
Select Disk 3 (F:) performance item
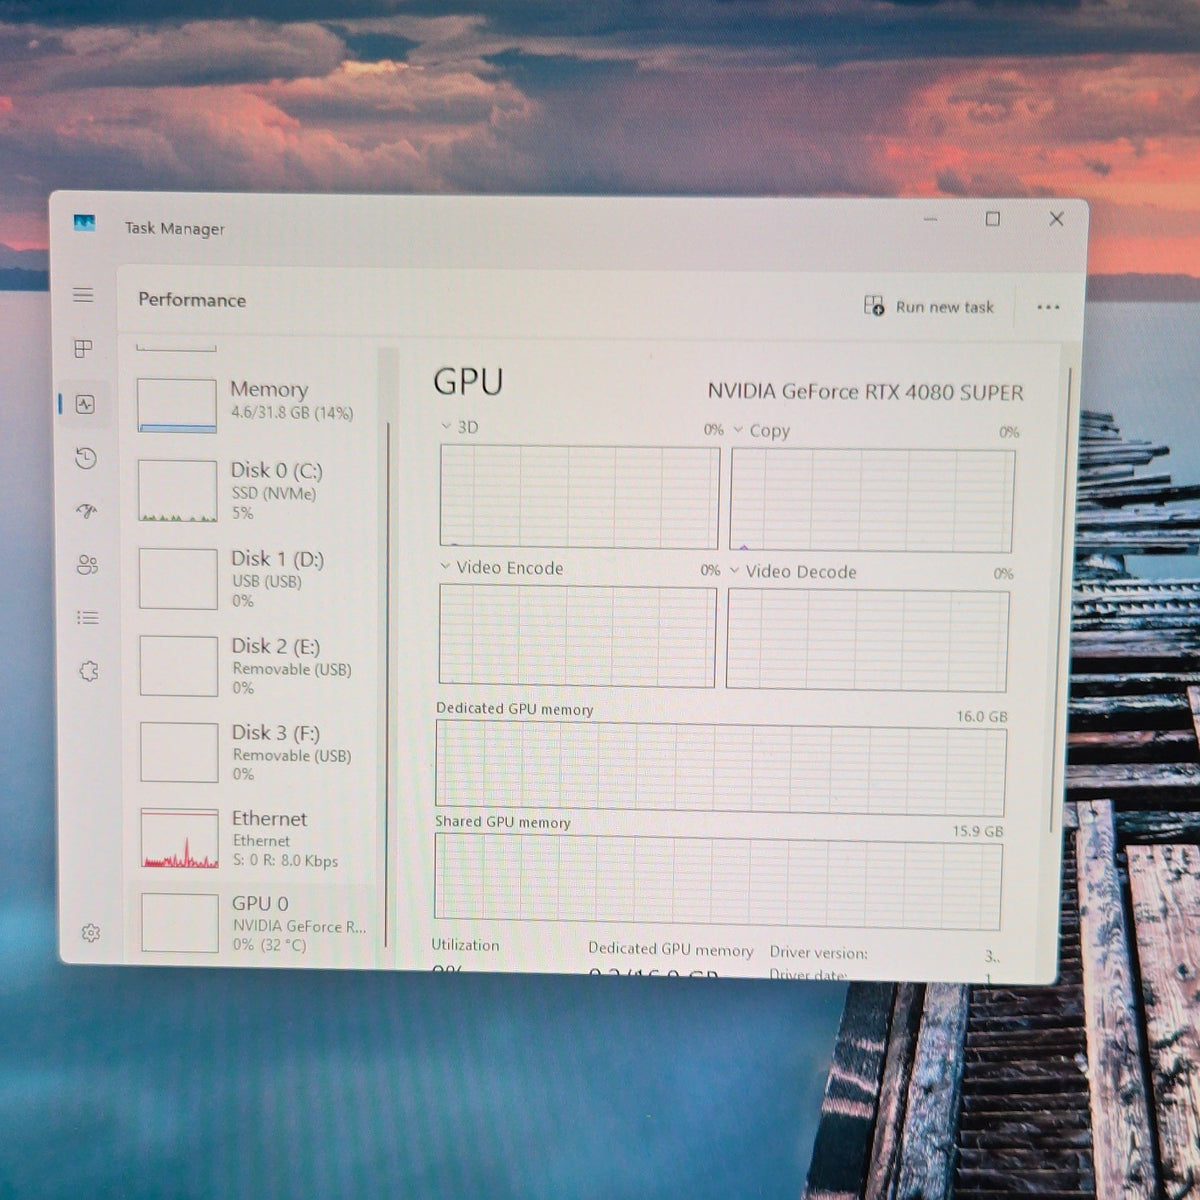[x=252, y=752]
